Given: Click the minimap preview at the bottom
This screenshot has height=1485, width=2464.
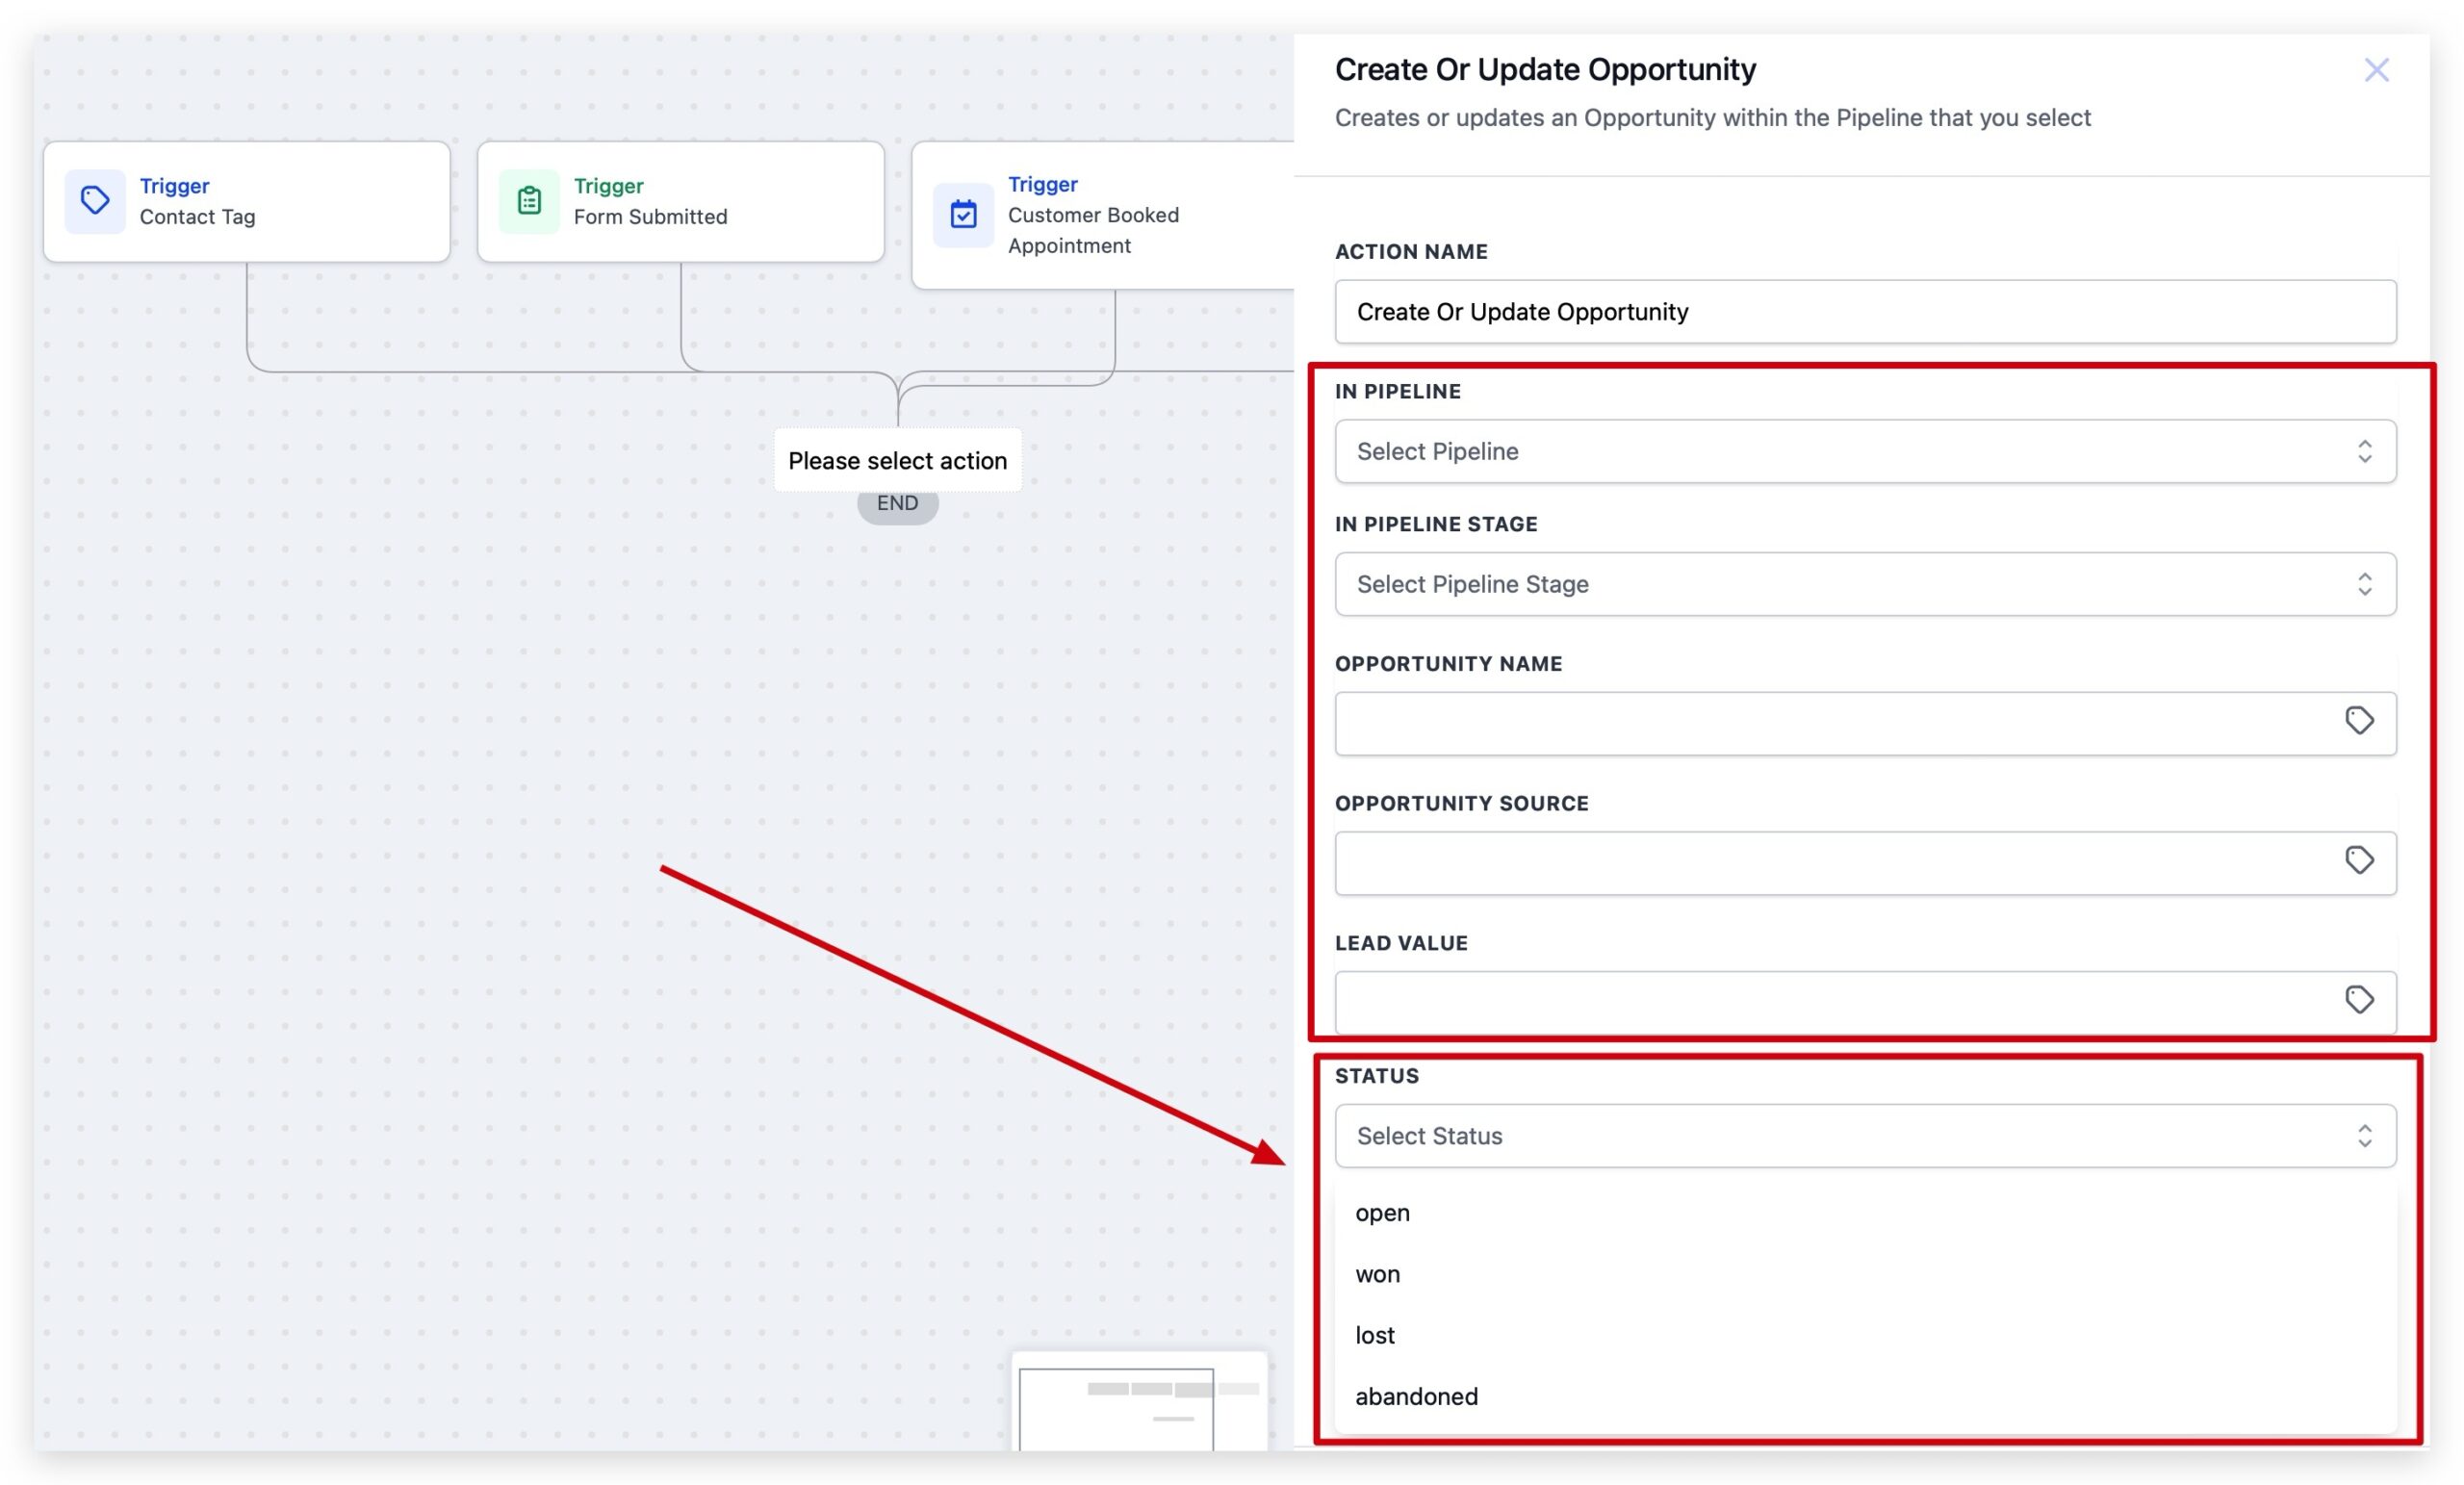Looking at the screenshot, I should (1140, 1405).
